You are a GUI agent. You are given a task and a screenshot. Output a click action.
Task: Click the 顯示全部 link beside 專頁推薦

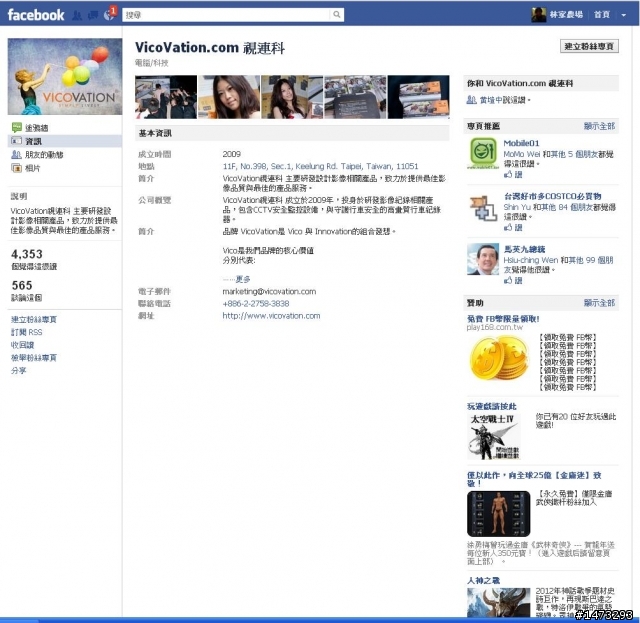[x=599, y=126]
